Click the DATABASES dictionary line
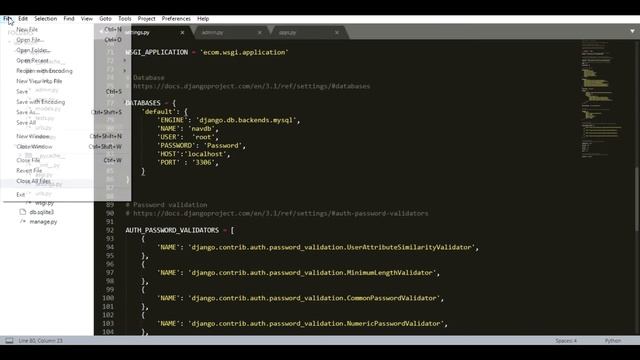This screenshot has width=640, height=360. (151, 103)
